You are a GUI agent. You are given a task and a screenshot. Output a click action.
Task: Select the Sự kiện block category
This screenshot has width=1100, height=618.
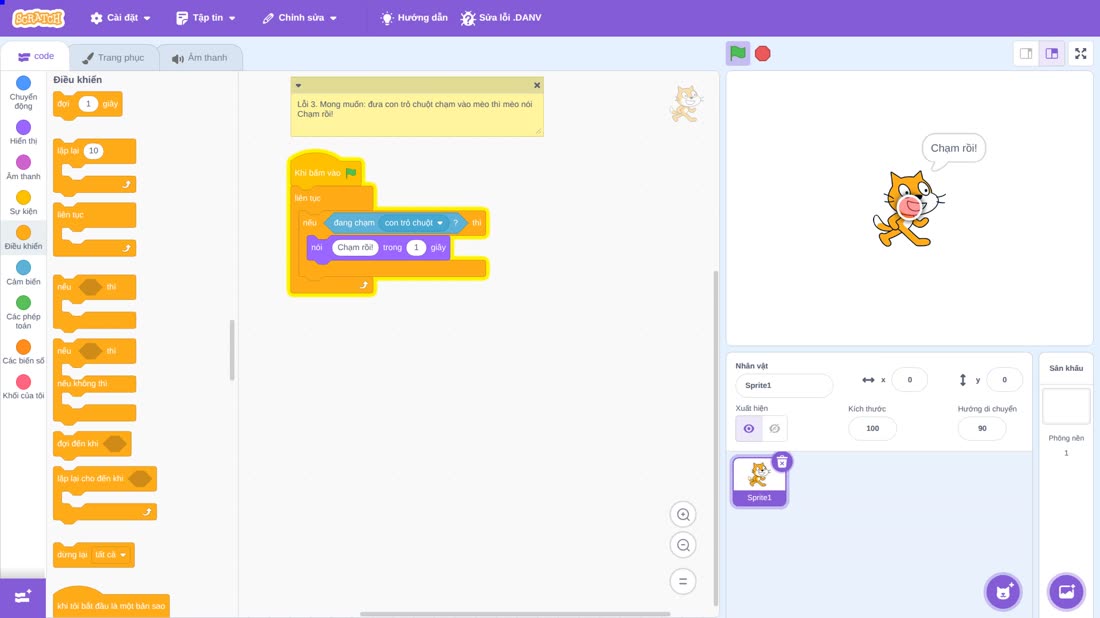coord(23,203)
